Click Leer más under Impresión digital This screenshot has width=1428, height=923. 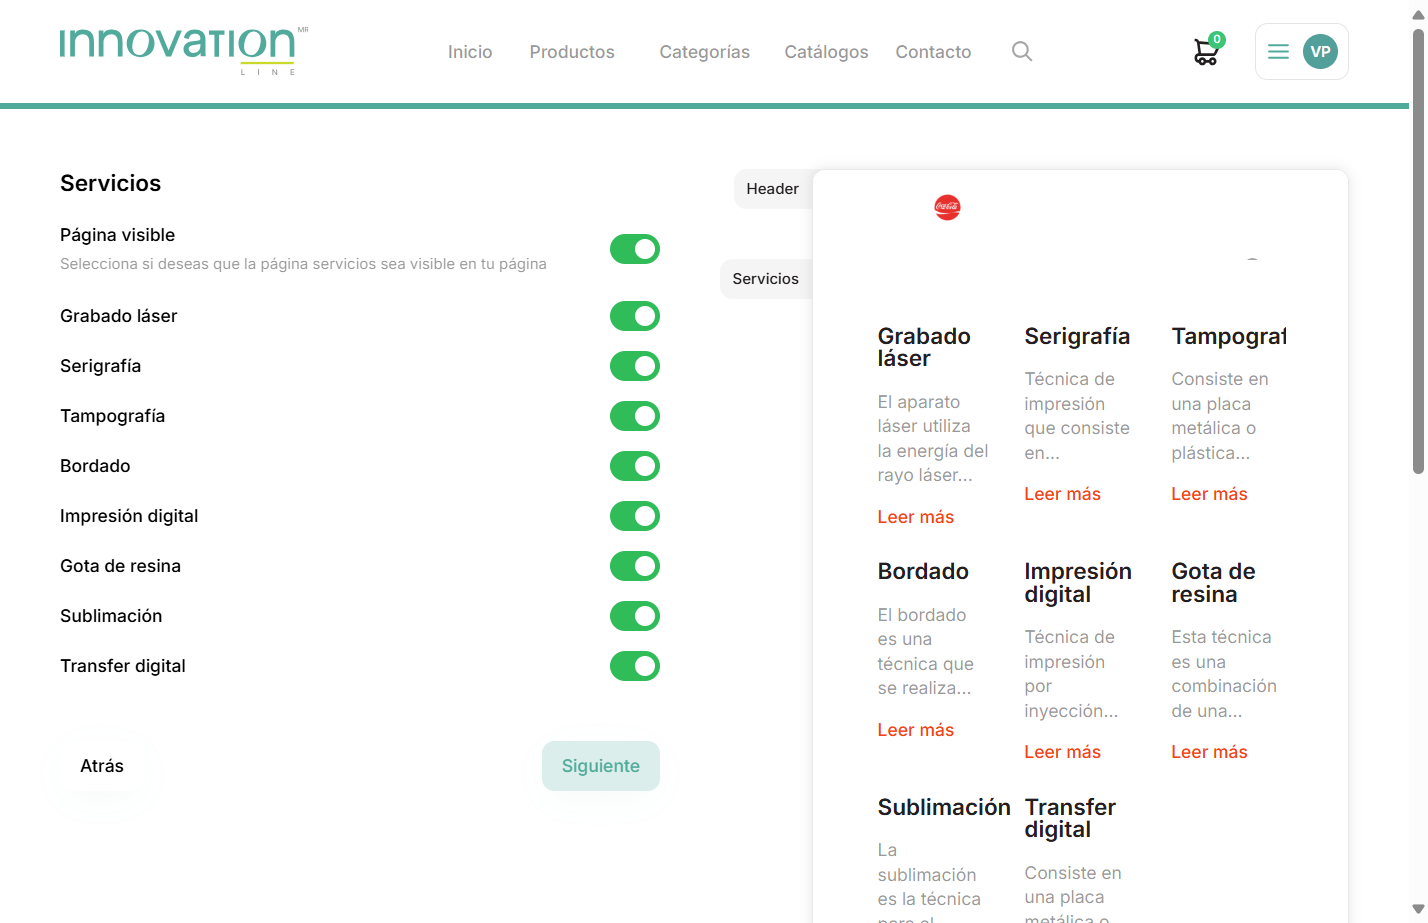coord(1062,752)
